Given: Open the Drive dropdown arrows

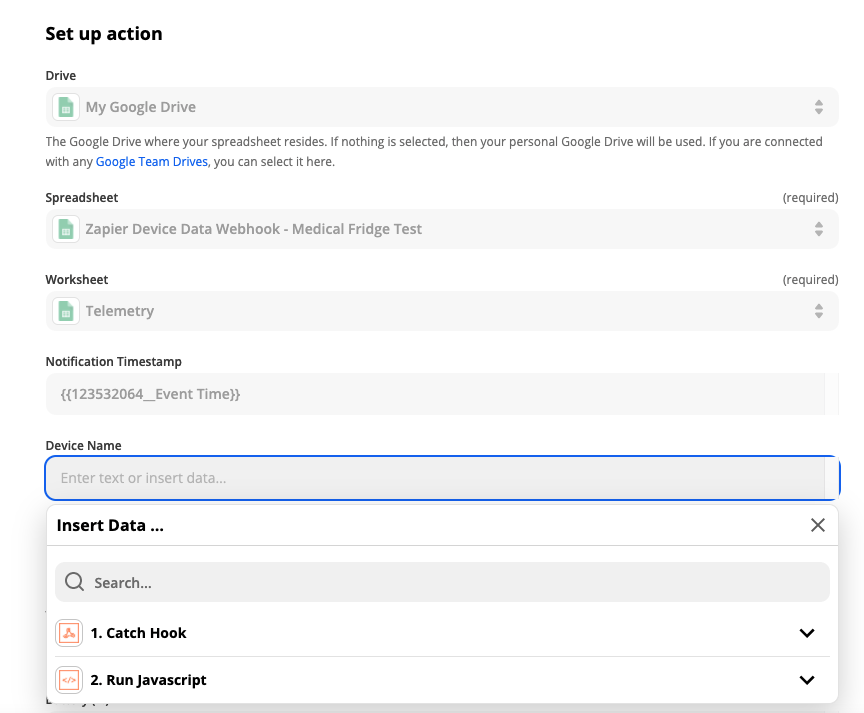Looking at the screenshot, I should (819, 107).
